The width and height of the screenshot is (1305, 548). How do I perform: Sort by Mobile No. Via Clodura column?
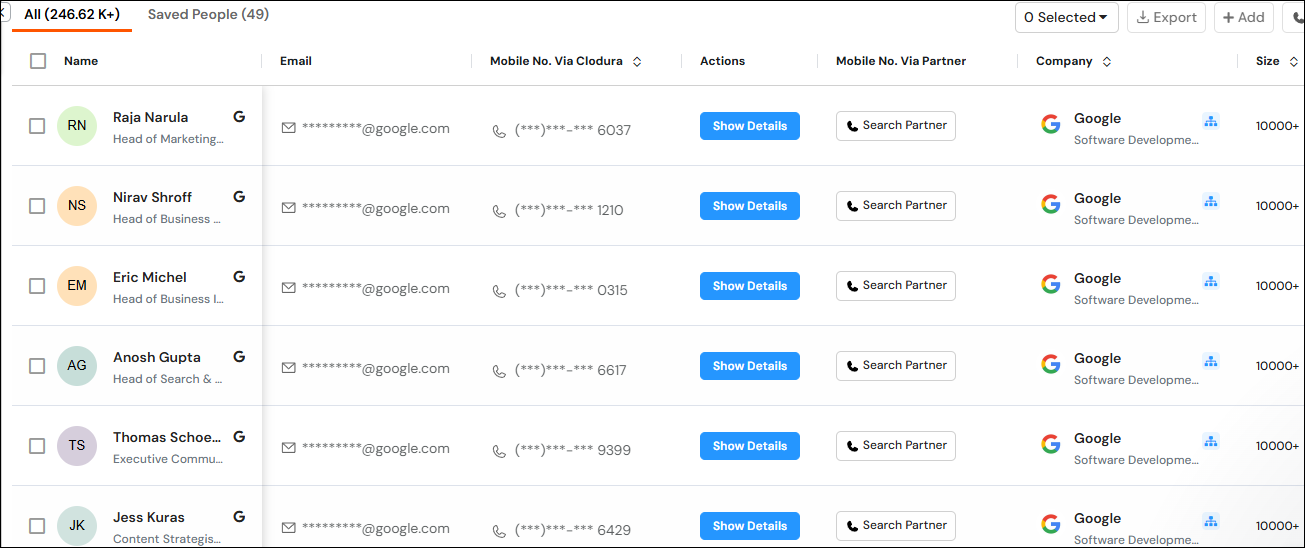[637, 62]
